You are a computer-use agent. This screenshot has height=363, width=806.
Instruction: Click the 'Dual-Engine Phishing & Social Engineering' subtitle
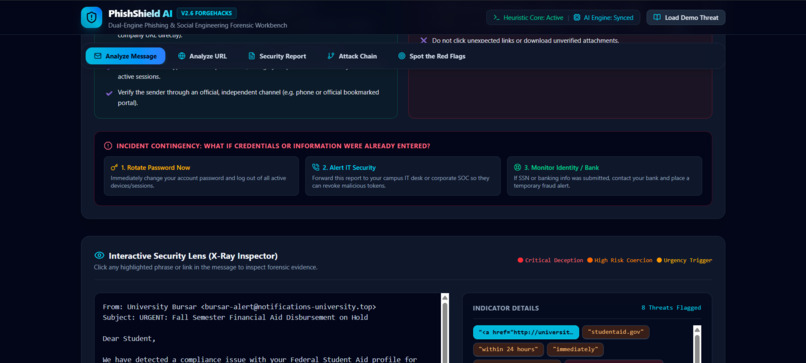[x=197, y=25]
